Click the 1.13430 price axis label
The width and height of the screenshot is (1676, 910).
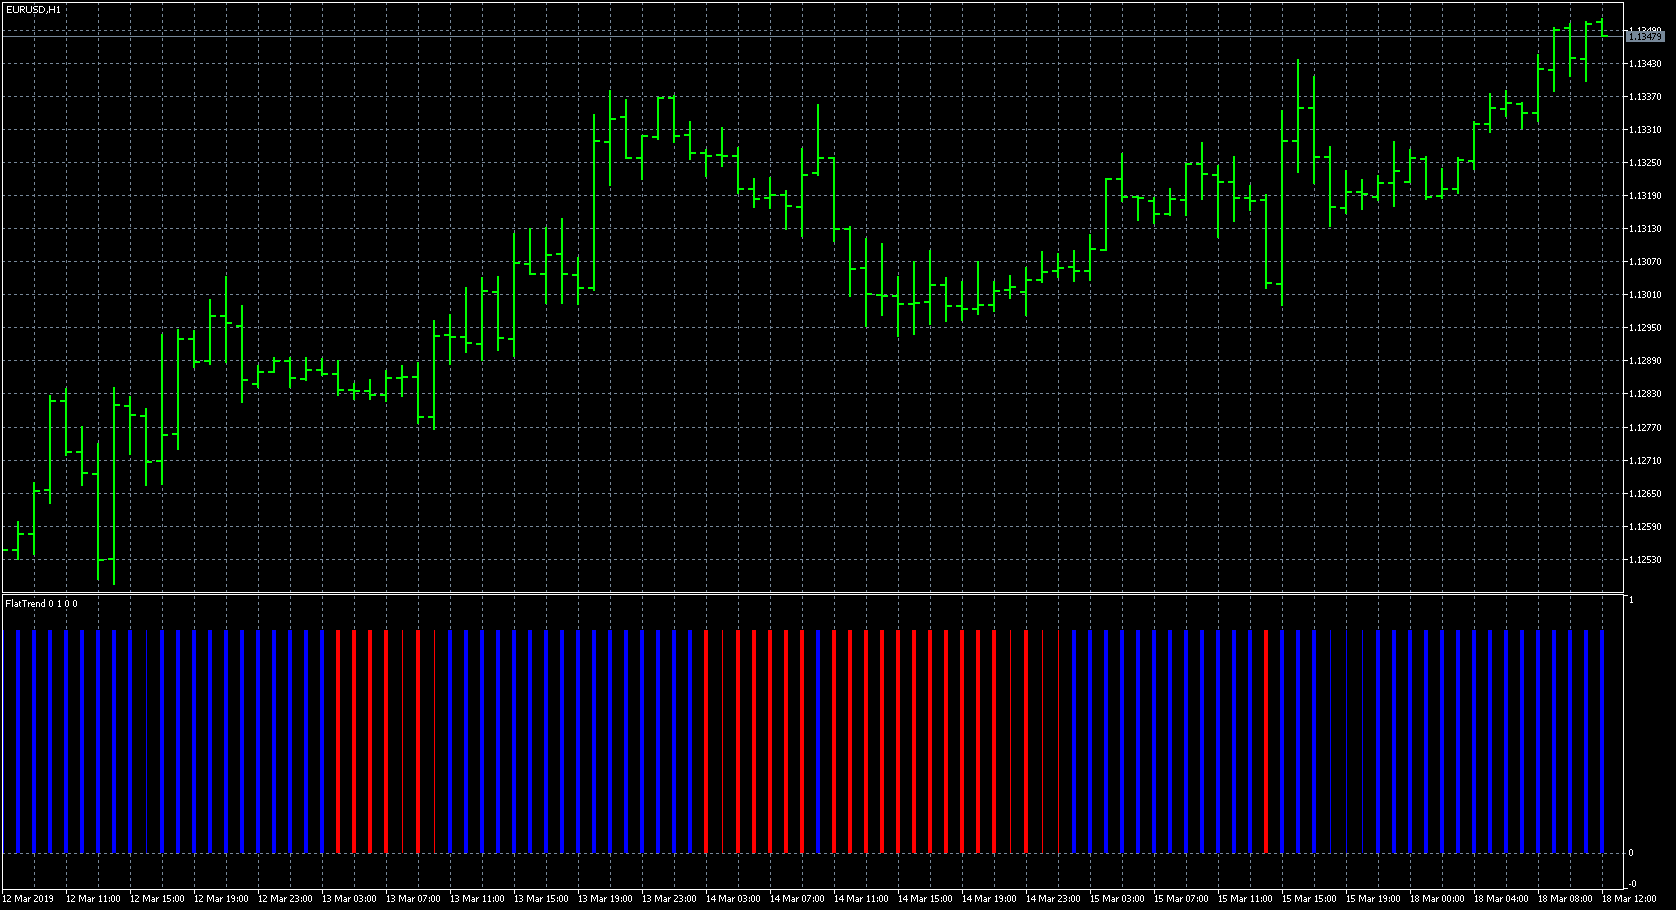click(x=1645, y=64)
